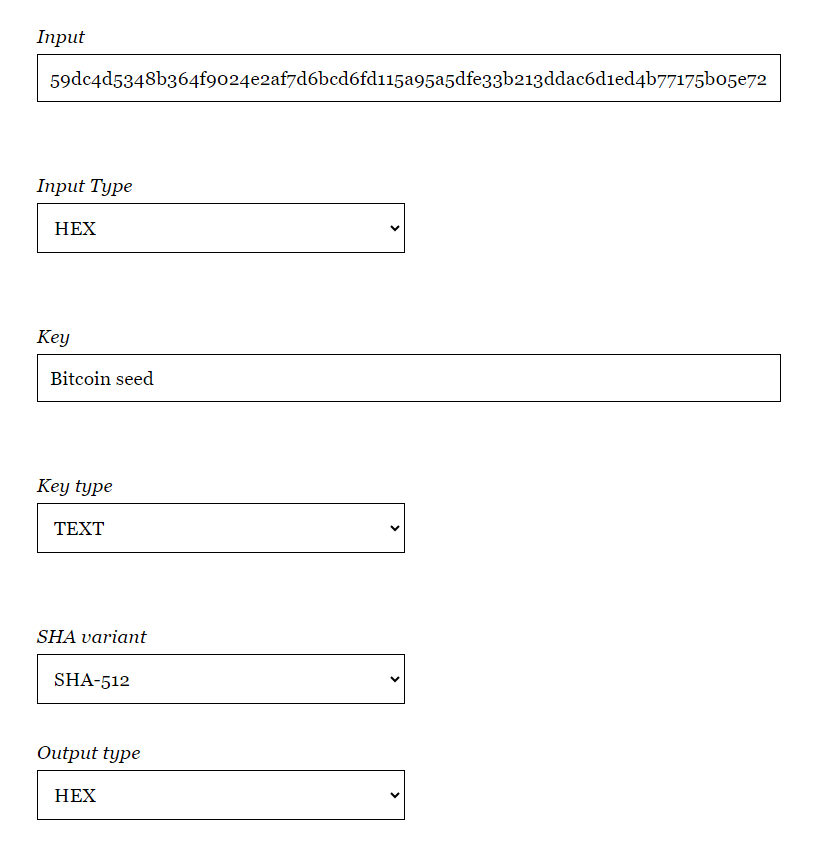Image resolution: width=829 pixels, height=854 pixels.
Task: Click the "SHA variant" label
Action: (x=92, y=637)
